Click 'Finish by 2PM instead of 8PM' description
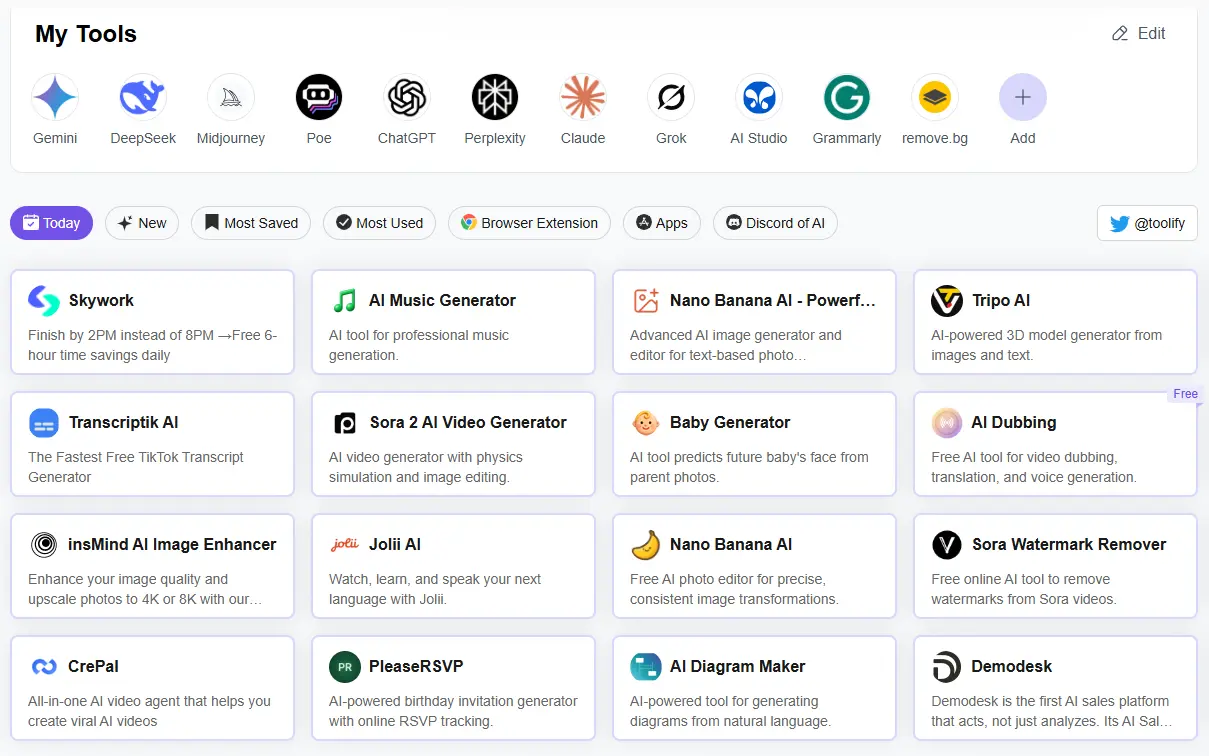The image size is (1209, 756). pyautogui.click(x=152, y=345)
